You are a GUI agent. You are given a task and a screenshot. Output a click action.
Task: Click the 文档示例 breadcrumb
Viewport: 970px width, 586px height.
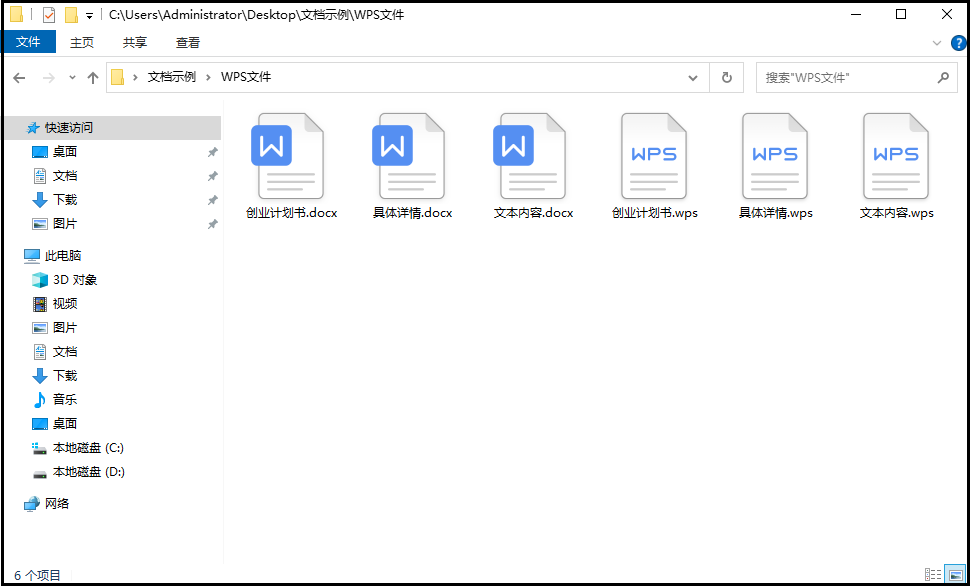171,77
